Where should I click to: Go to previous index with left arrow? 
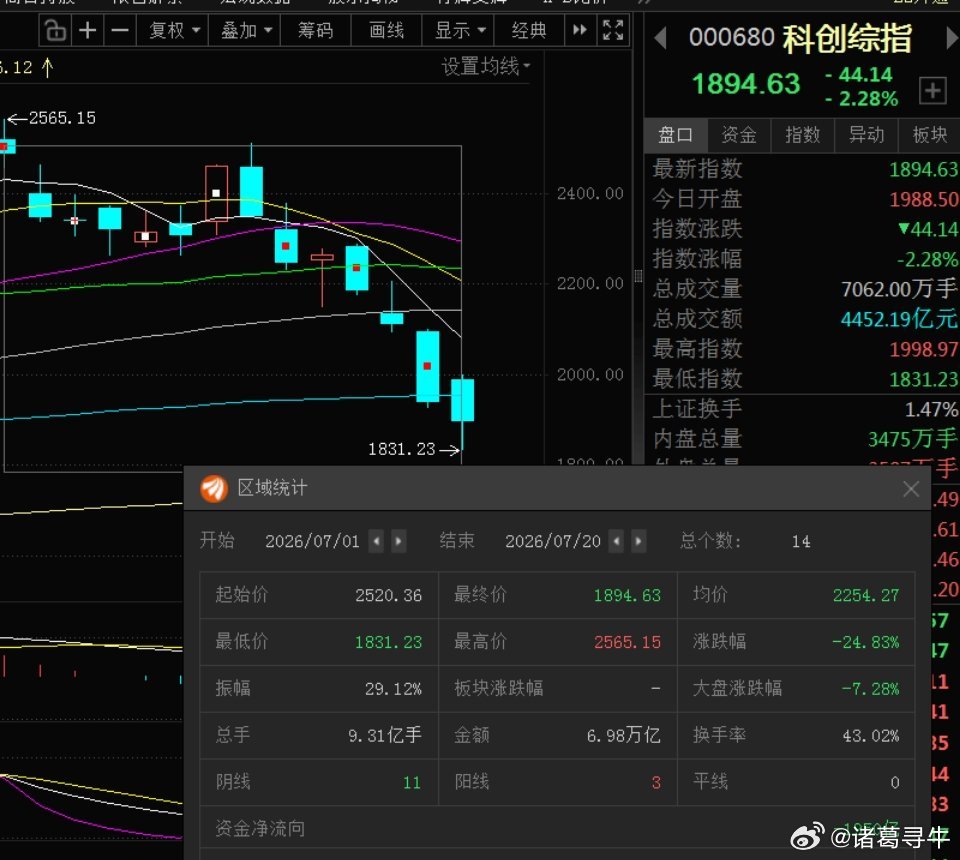(x=660, y=39)
